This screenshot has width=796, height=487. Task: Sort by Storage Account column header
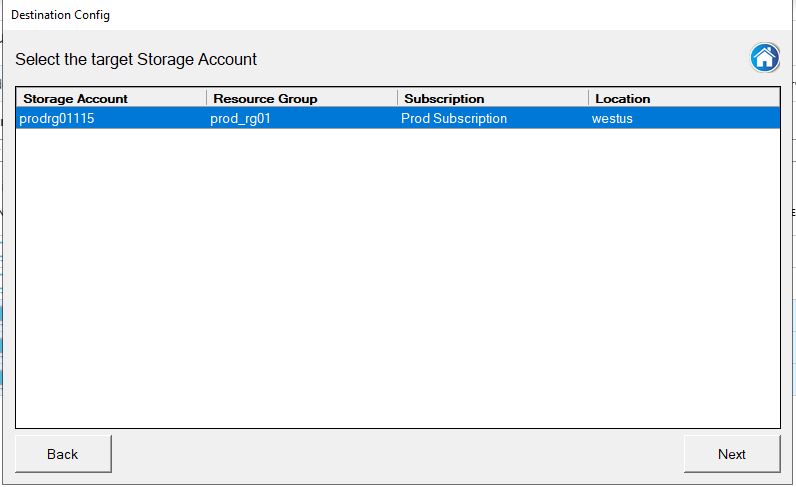(111, 98)
